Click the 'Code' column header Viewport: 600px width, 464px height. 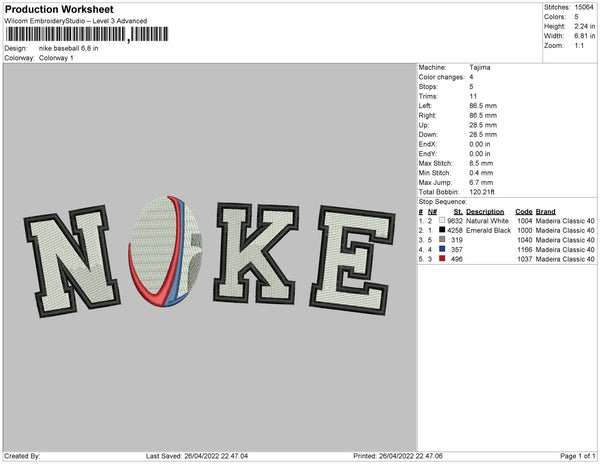(x=523, y=212)
